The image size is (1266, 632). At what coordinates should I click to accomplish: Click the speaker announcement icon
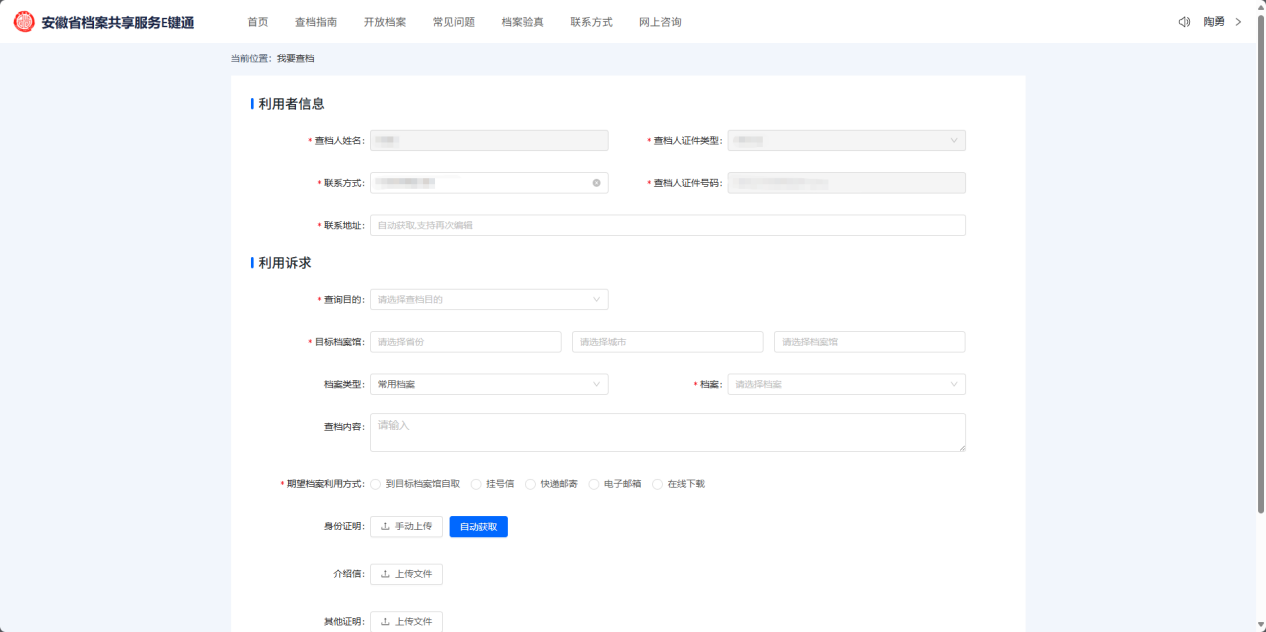click(x=1184, y=22)
